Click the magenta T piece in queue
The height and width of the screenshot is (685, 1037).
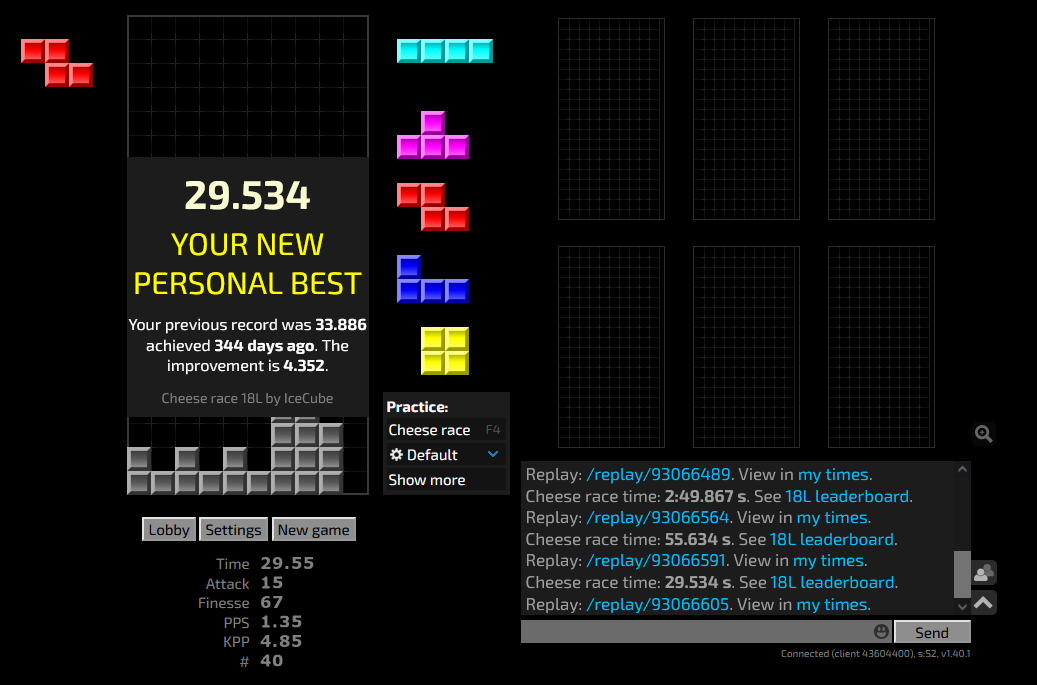coord(433,137)
